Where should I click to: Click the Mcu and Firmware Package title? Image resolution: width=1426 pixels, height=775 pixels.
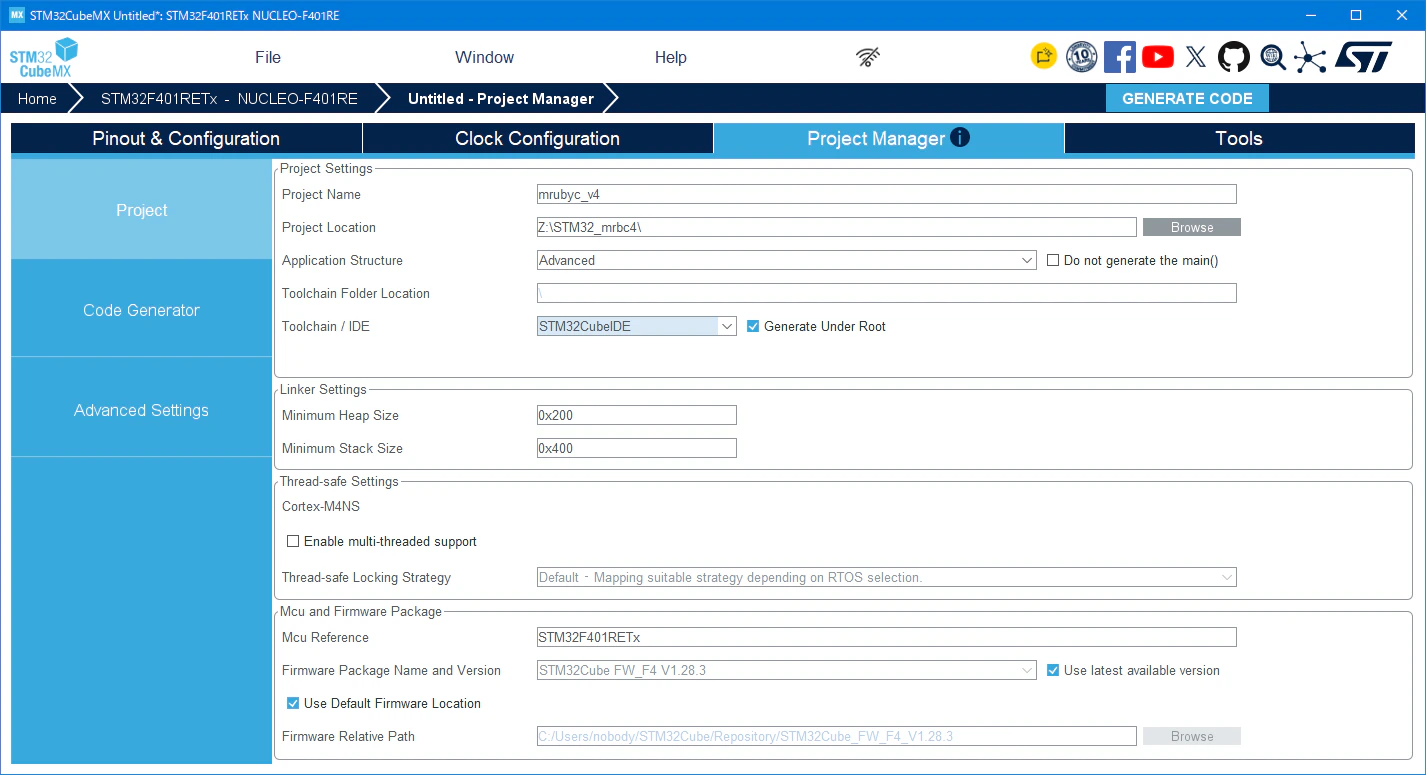(361, 611)
